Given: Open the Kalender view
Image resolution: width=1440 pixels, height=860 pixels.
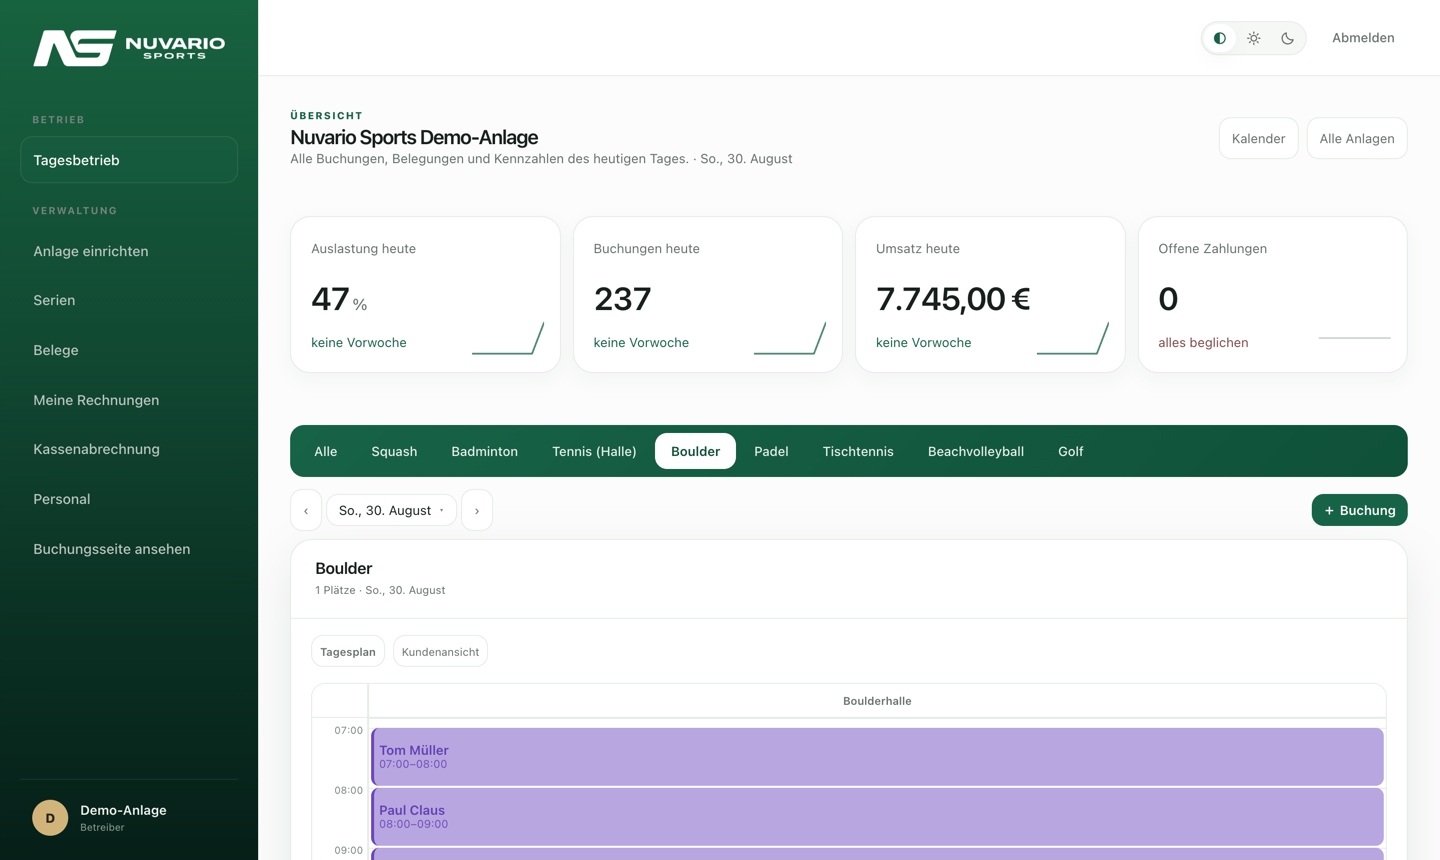Looking at the screenshot, I should [x=1258, y=138].
